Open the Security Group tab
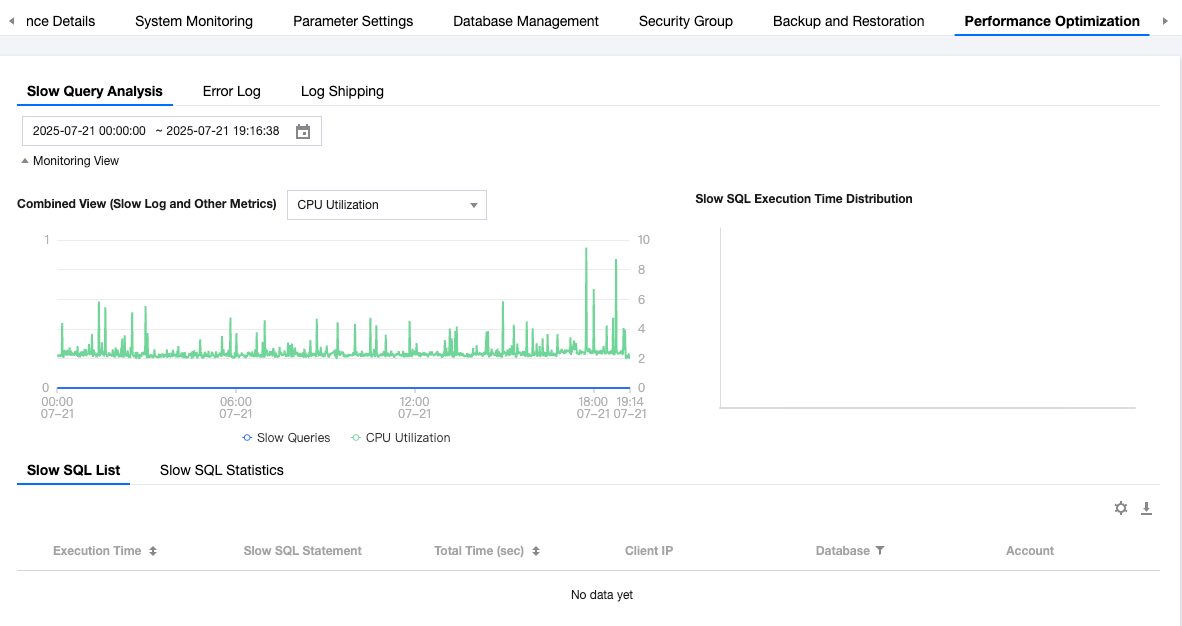Screen dimensions: 1182x626 [x=685, y=21]
